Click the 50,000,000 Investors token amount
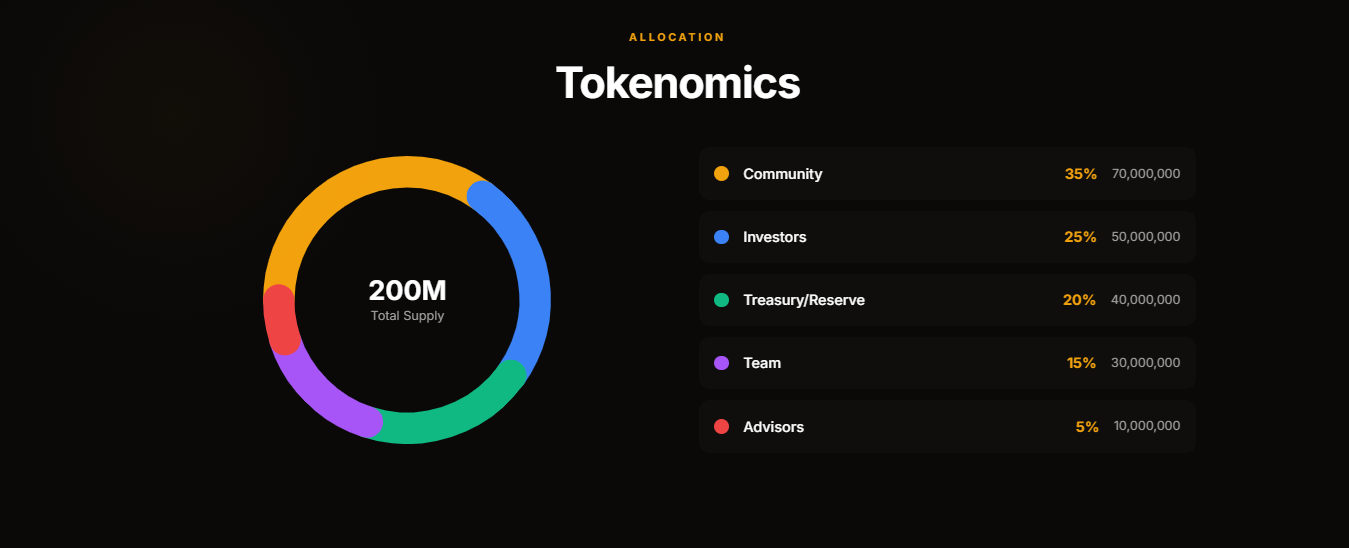 pos(1145,237)
